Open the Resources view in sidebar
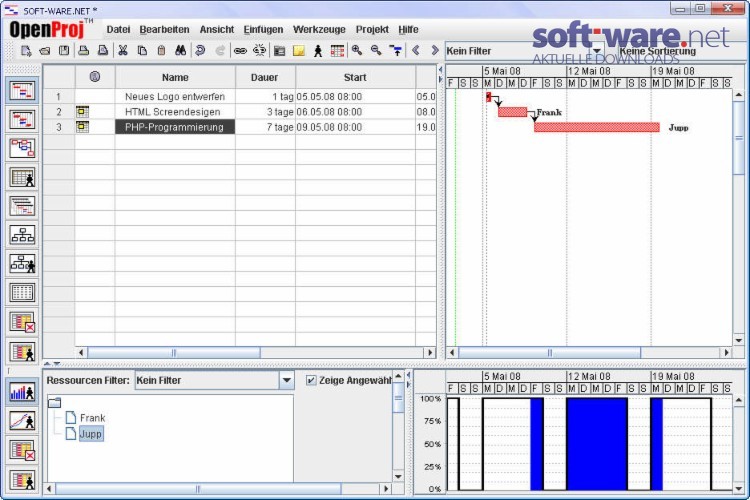The height and width of the screenshot is (500, 750). coord(22,178)
